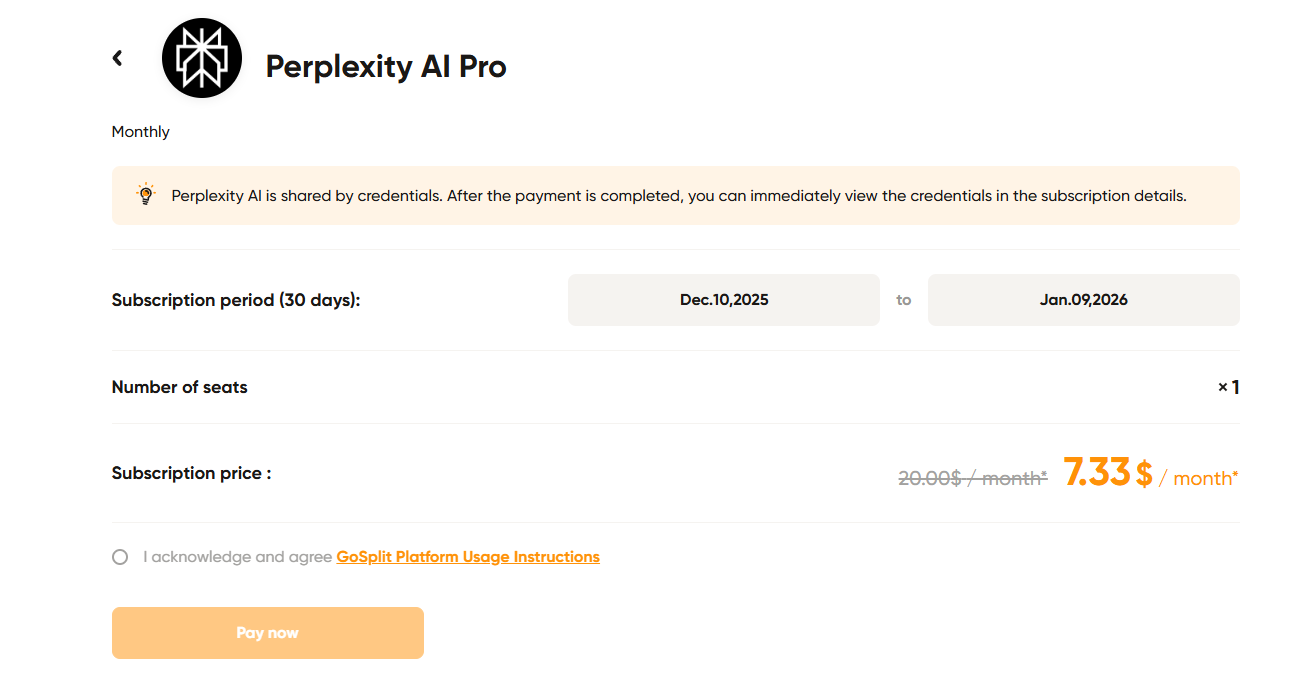Click the back arrow icon
This screenshot has height=679, width=1300.
pyautogui.click(x=117, y=58)
